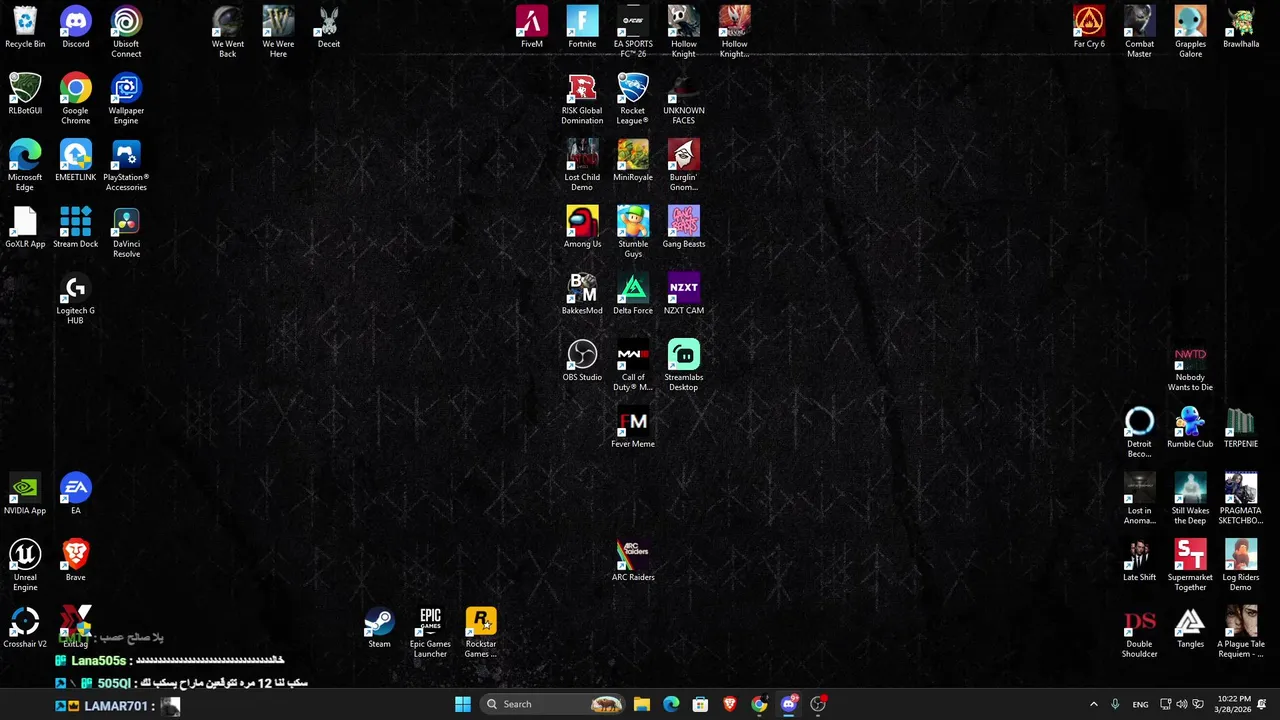This screenshot has height=720, width=1280.
Task: Select the EA app desktop icon
Action: 76,495
